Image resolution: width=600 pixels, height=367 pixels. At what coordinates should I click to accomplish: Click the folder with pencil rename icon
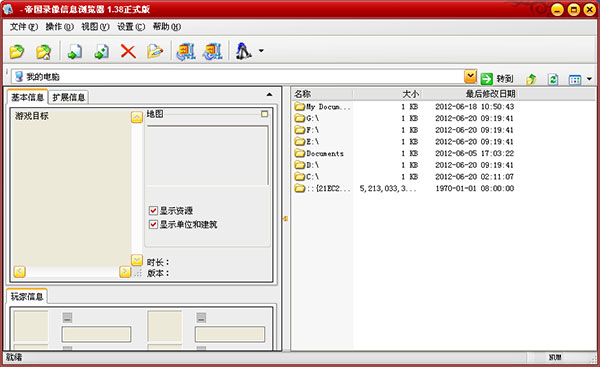tap(155, 51)
